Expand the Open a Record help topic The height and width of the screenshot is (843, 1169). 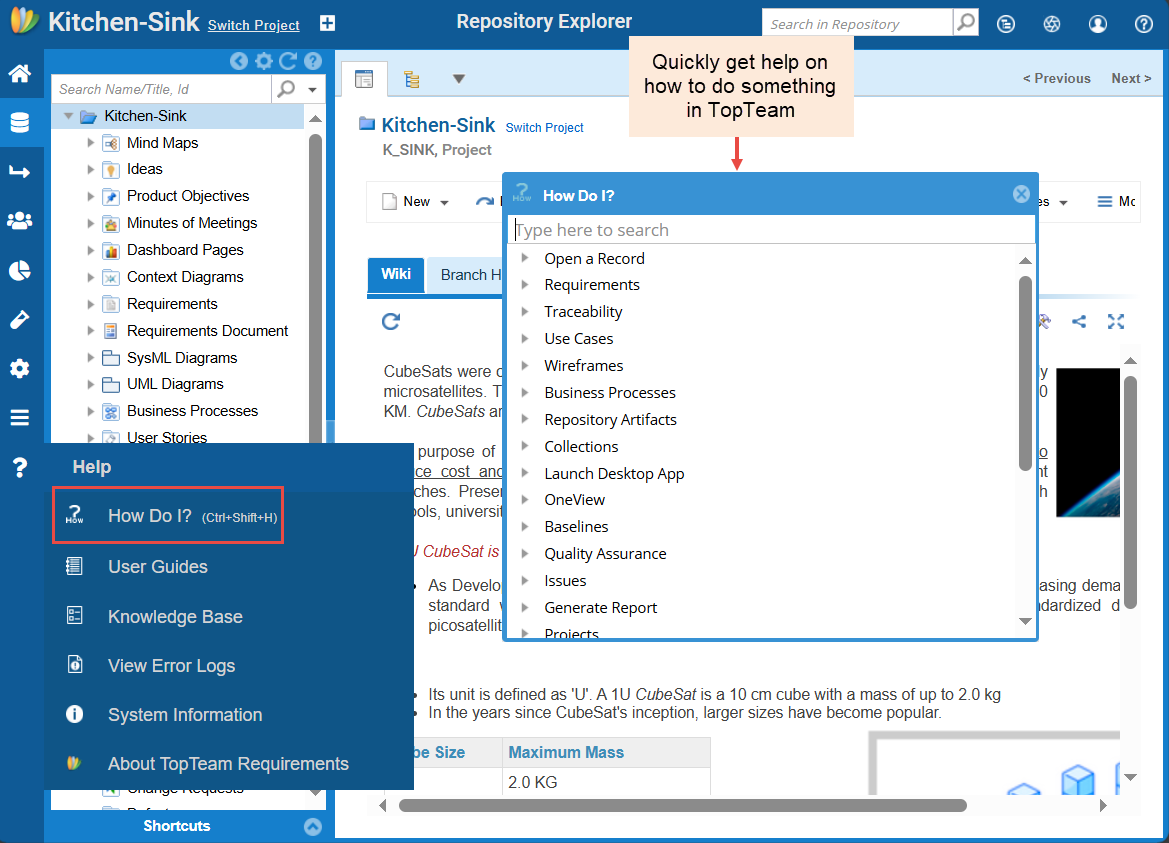click(x=525, y=258)
